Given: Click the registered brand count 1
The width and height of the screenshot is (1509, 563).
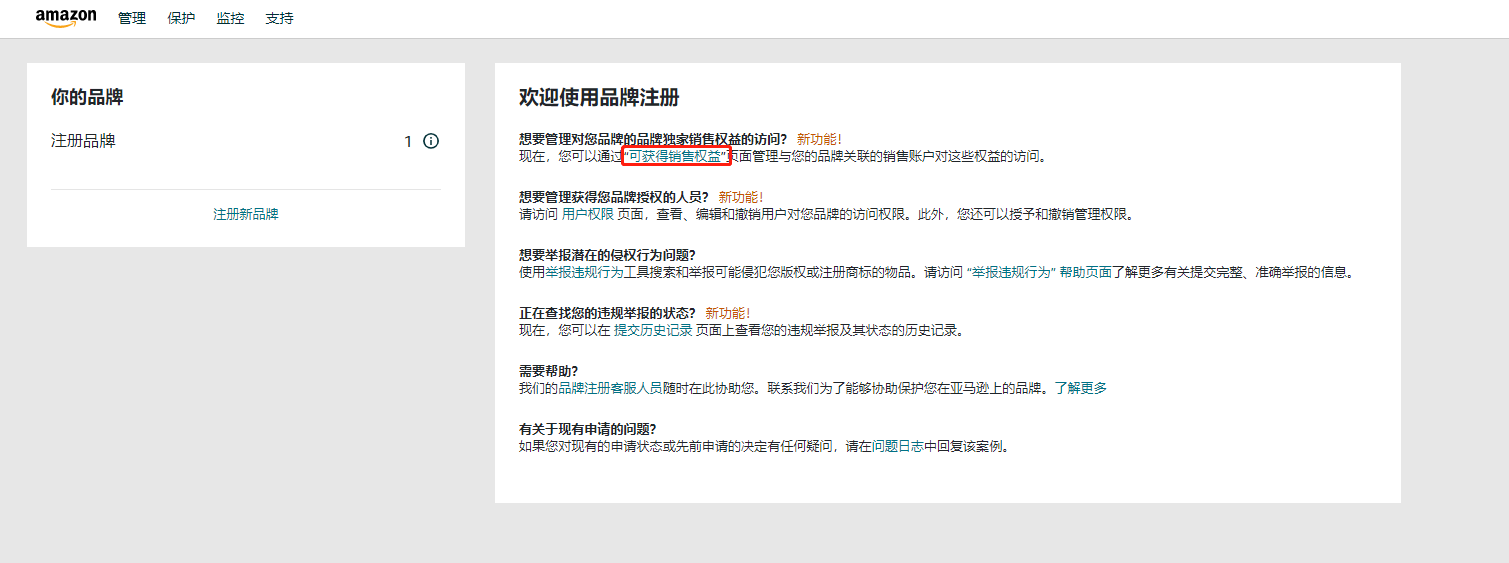Looking at the screenshot, I should point(408,141).
